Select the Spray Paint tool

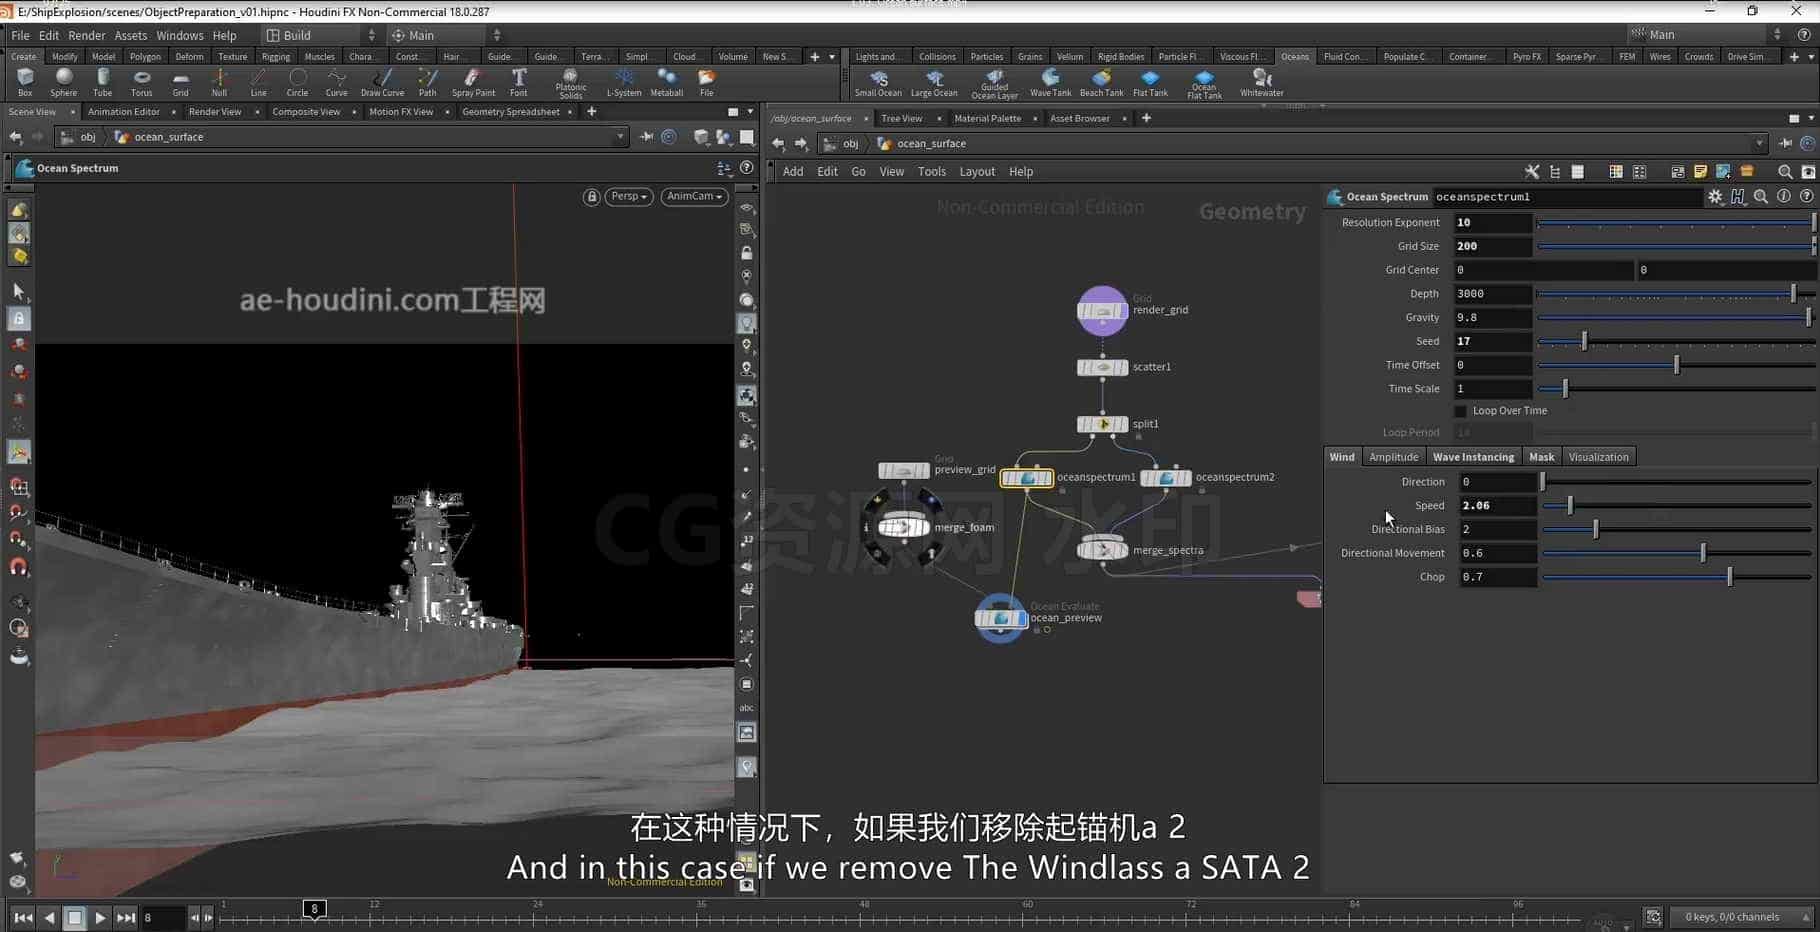pyautogui.click(x=473, y=81)
